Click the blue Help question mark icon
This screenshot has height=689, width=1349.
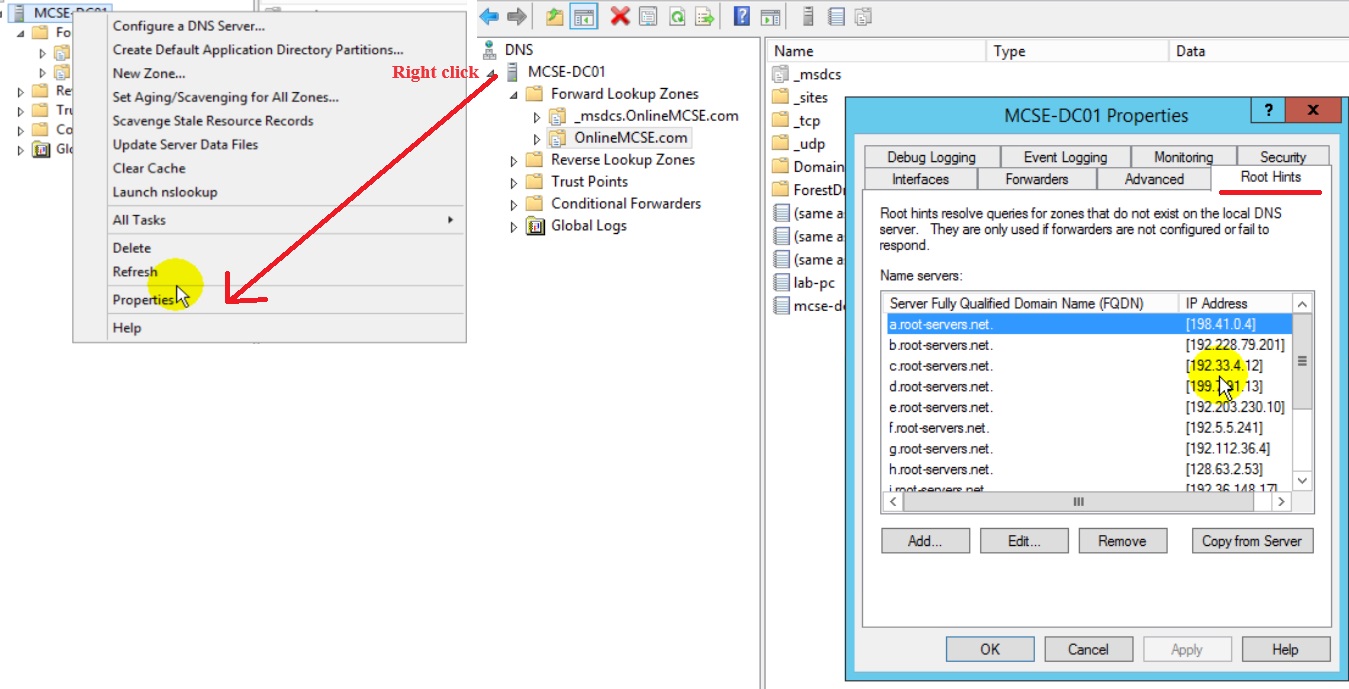[741, 16]
